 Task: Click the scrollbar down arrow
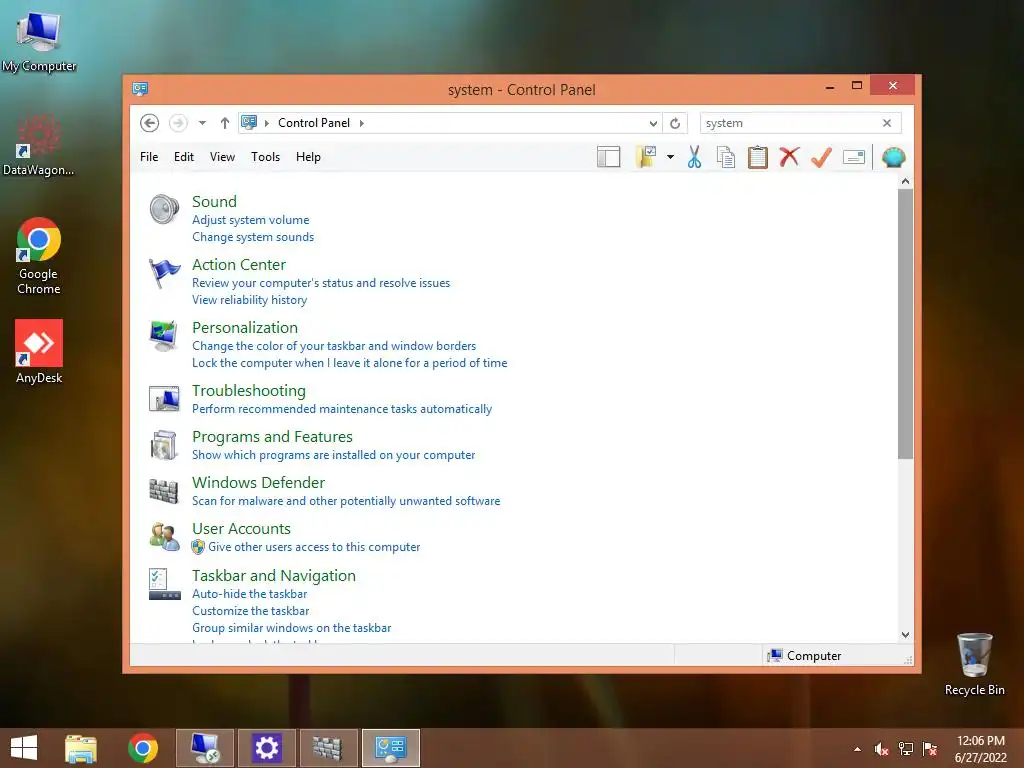coord(905,635)
